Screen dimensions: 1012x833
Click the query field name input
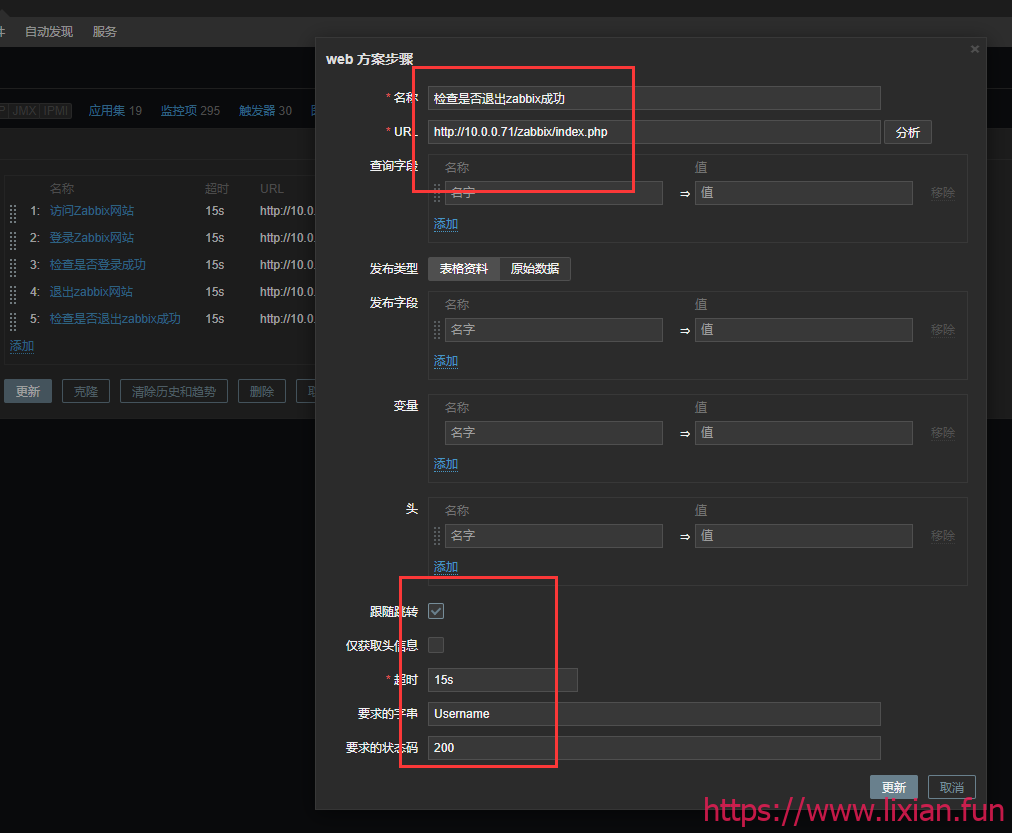pos(554,192)
